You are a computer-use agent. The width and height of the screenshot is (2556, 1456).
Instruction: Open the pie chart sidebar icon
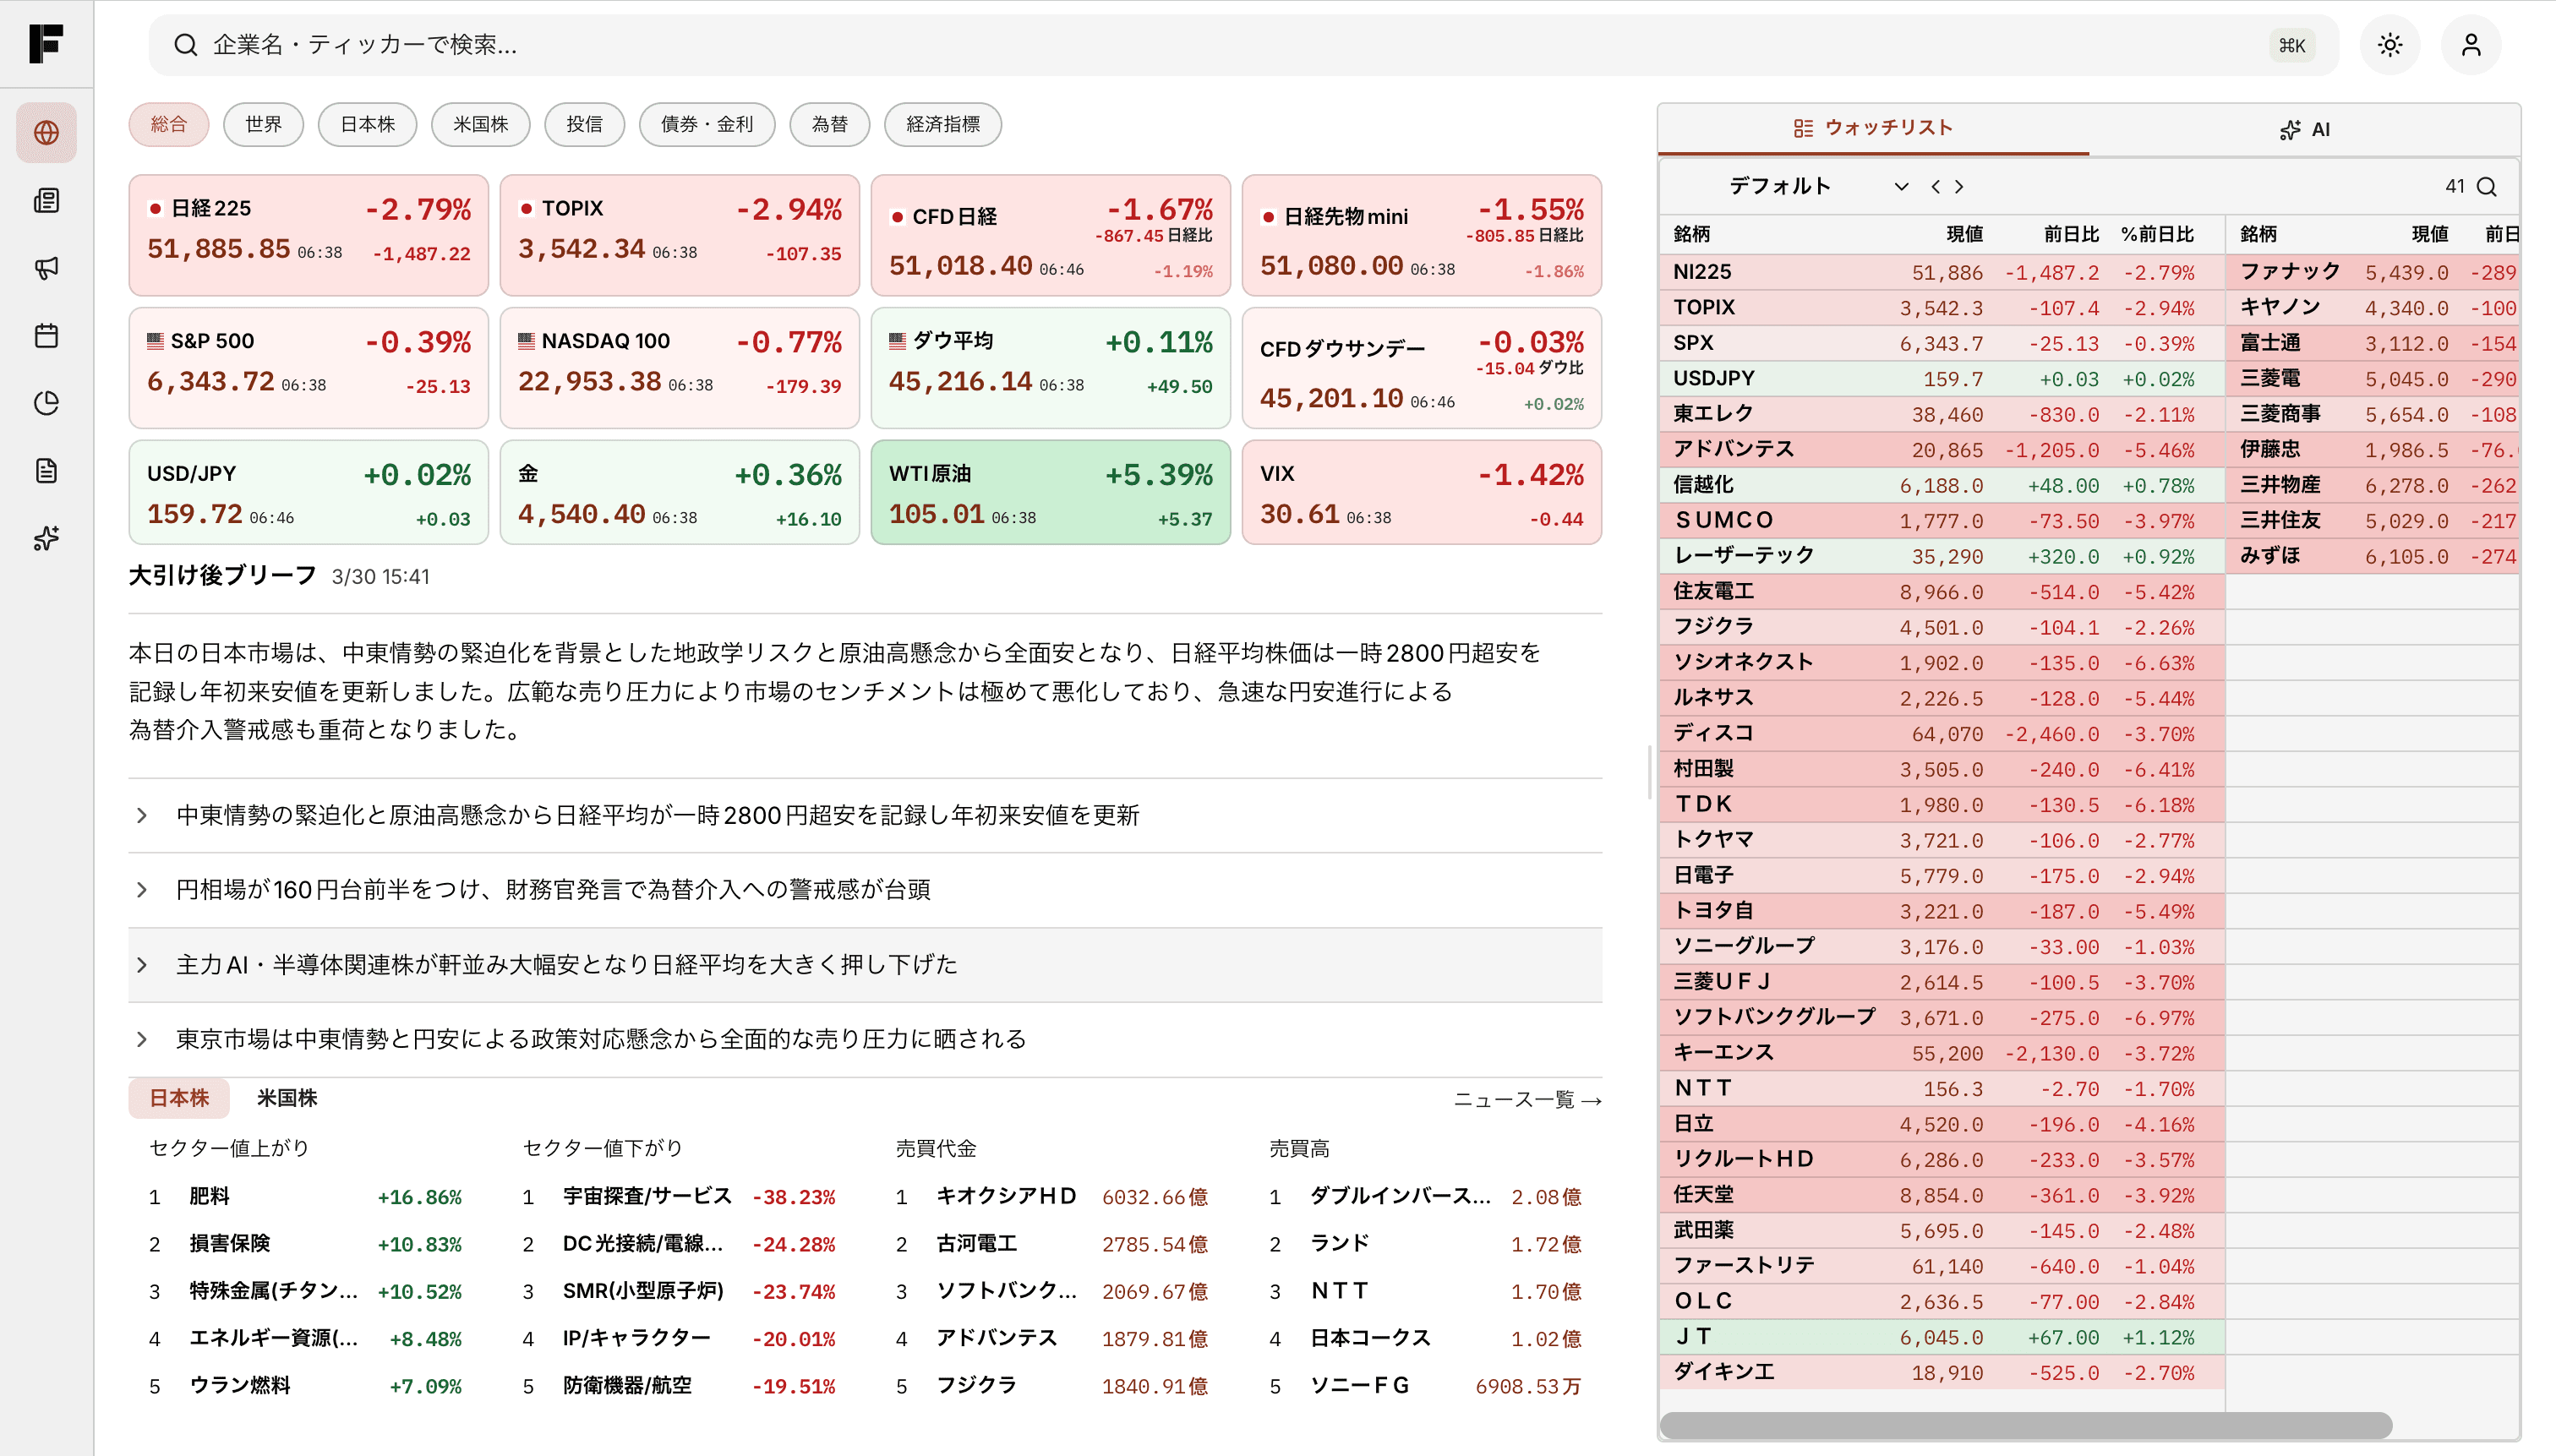point(46,403)
